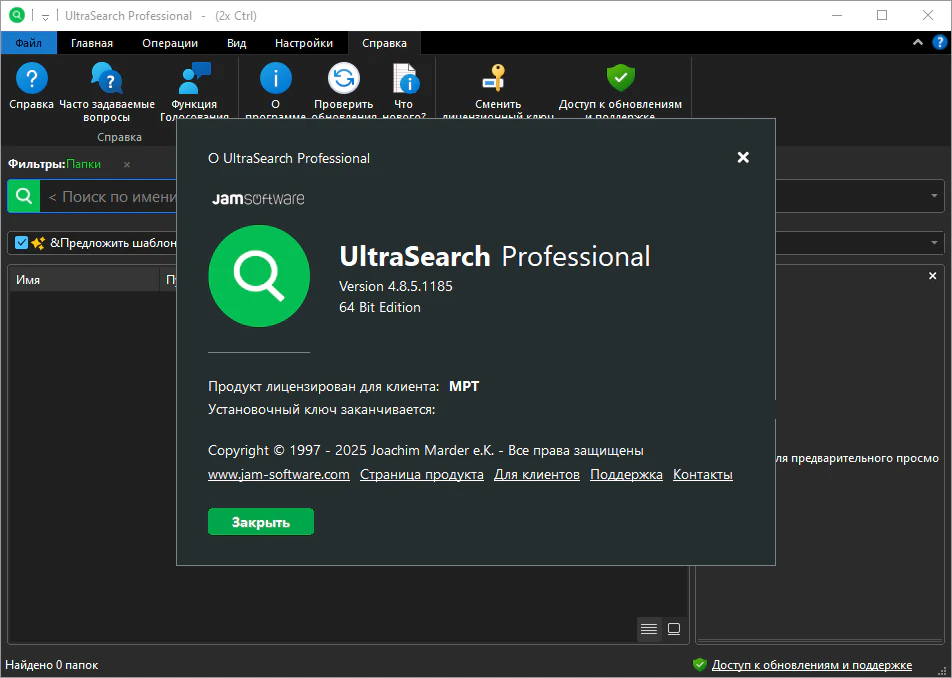Open Доступ к обновлениям shield icon
Screen dimensions: 952x678
point(620,78)
